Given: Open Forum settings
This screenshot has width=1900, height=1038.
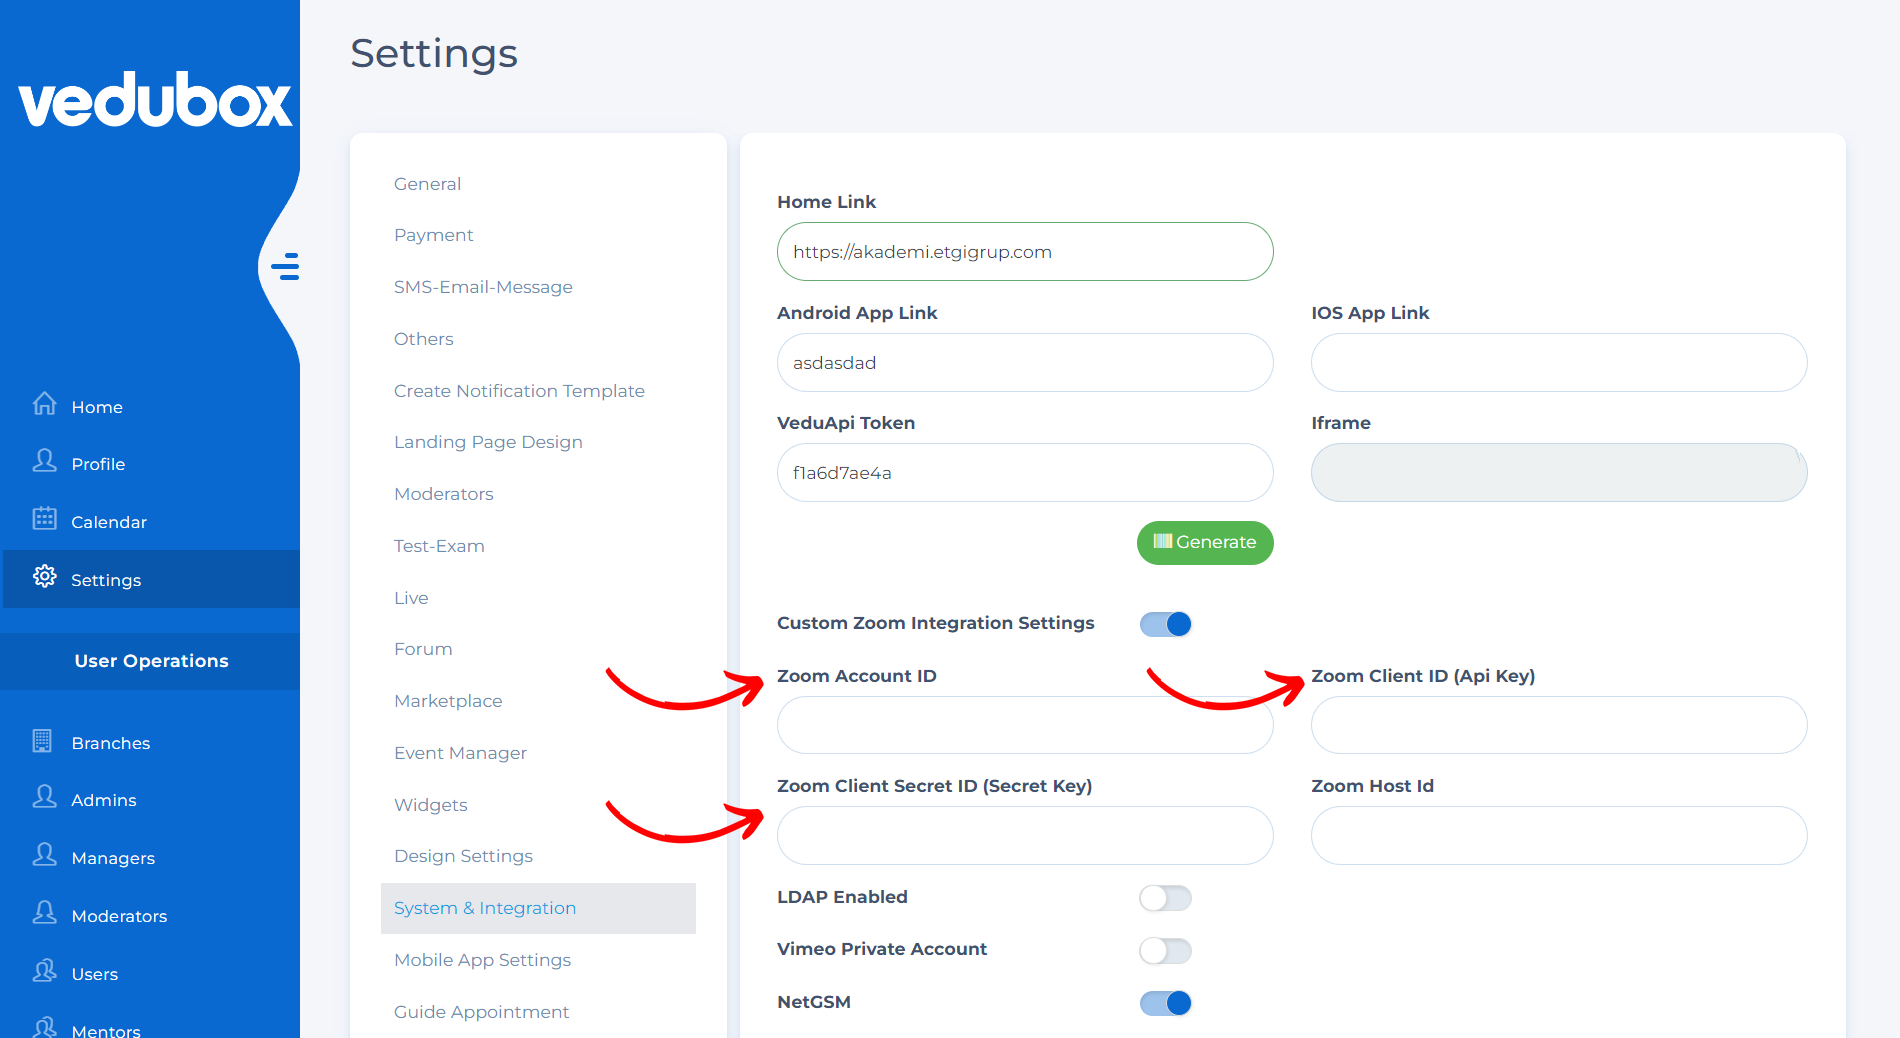Looking at the screenshot, I should (x=423, y=649).
